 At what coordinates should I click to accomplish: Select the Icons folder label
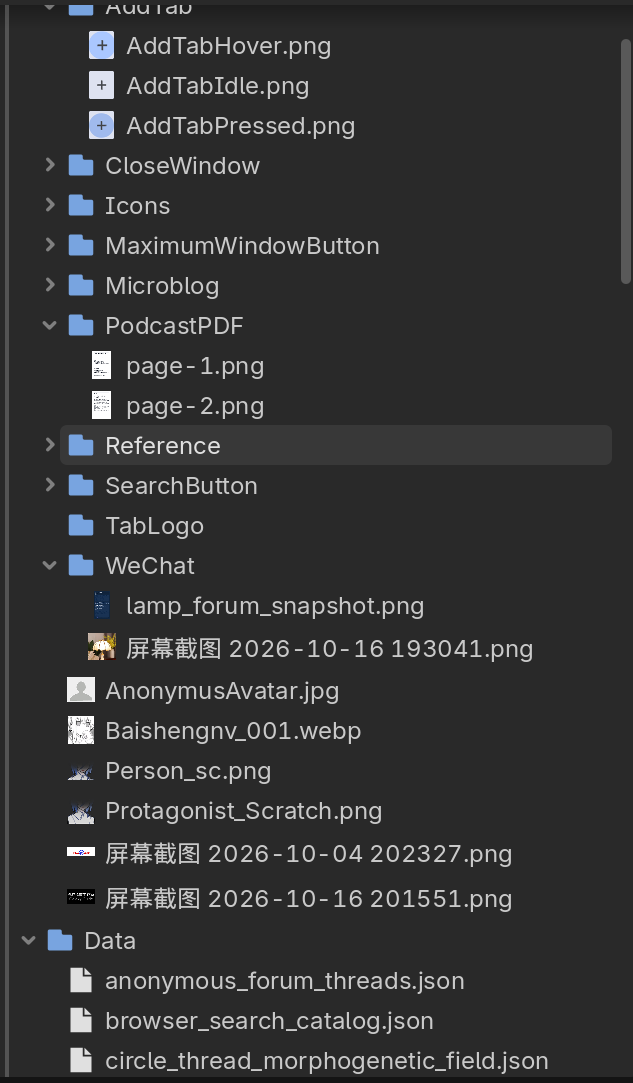138,206
